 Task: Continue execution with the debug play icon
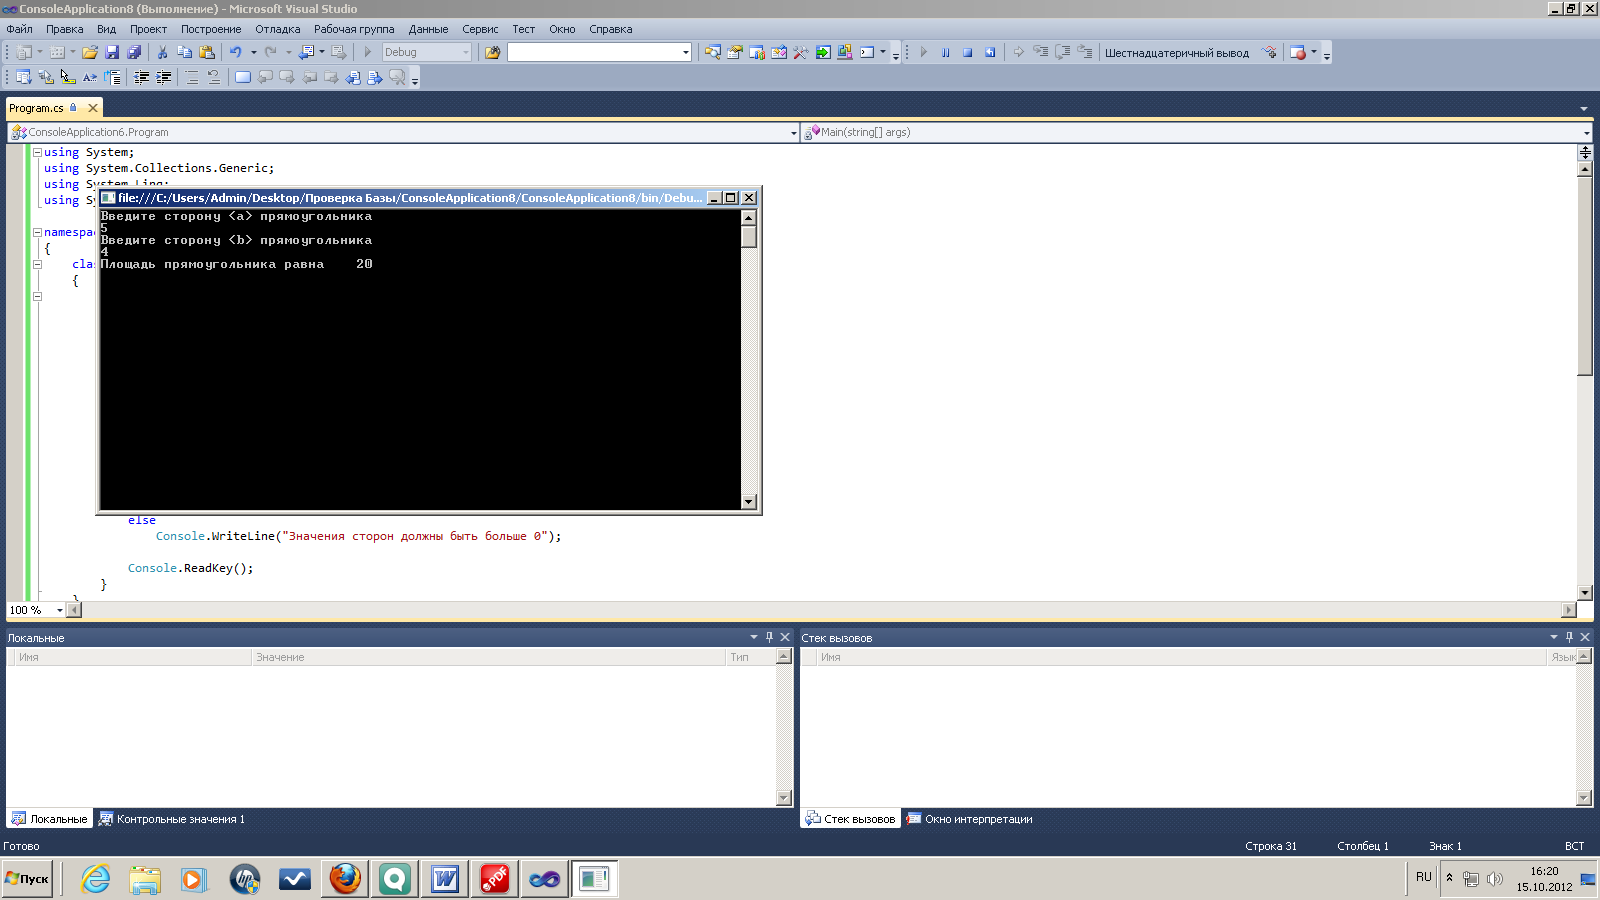click(x=923, y=52)
